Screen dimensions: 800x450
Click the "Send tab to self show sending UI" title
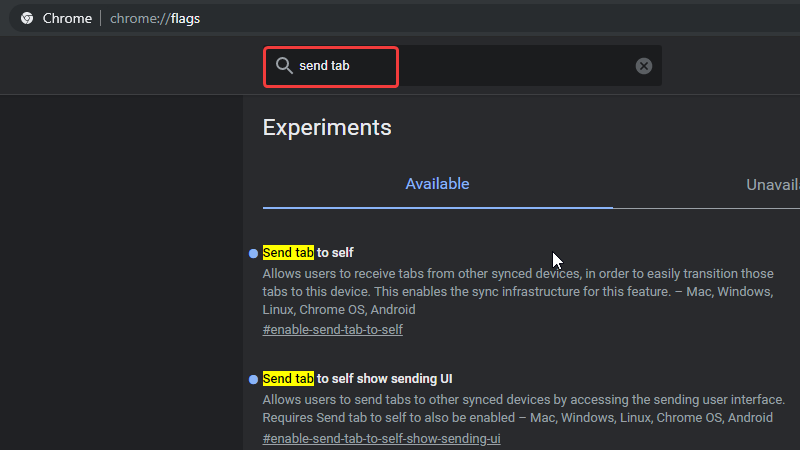357,378
